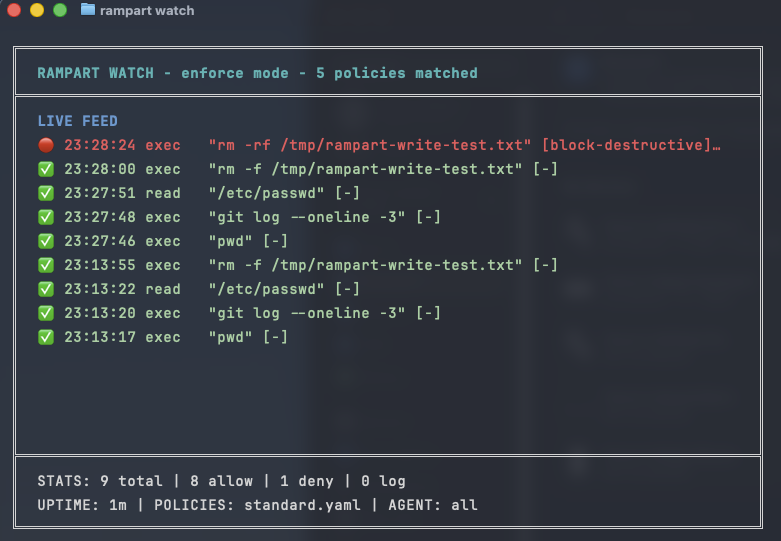Close the rampart watch terminal window
Viewport: 781px width, 541px height.
(14, 10)
